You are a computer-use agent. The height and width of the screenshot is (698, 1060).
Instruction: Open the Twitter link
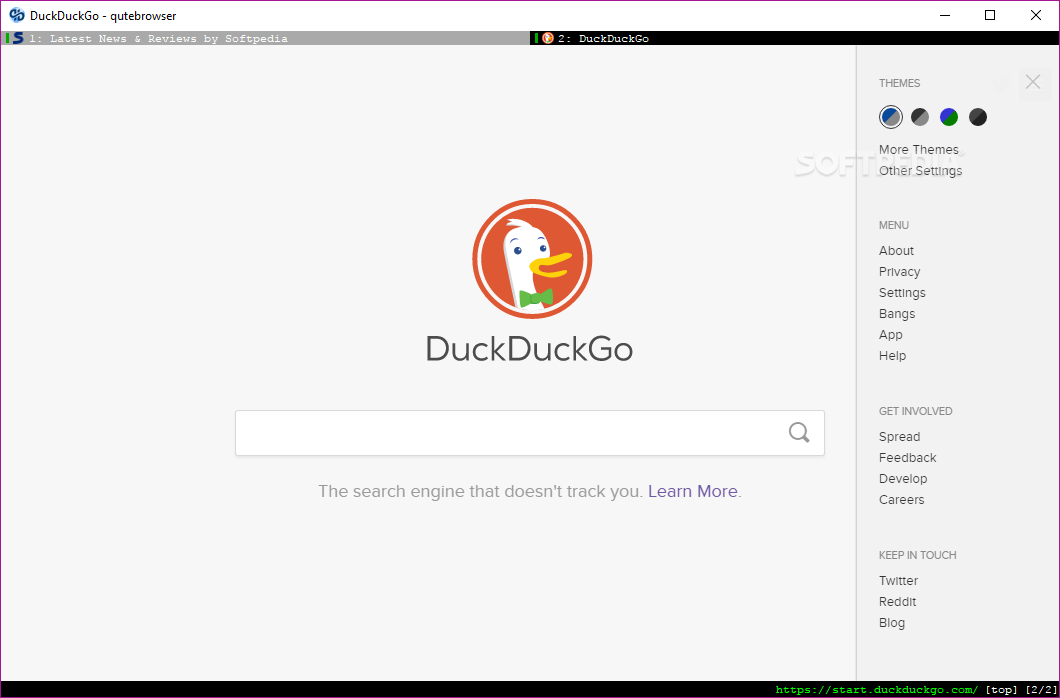pyautogui.click(x=898, y=580)
